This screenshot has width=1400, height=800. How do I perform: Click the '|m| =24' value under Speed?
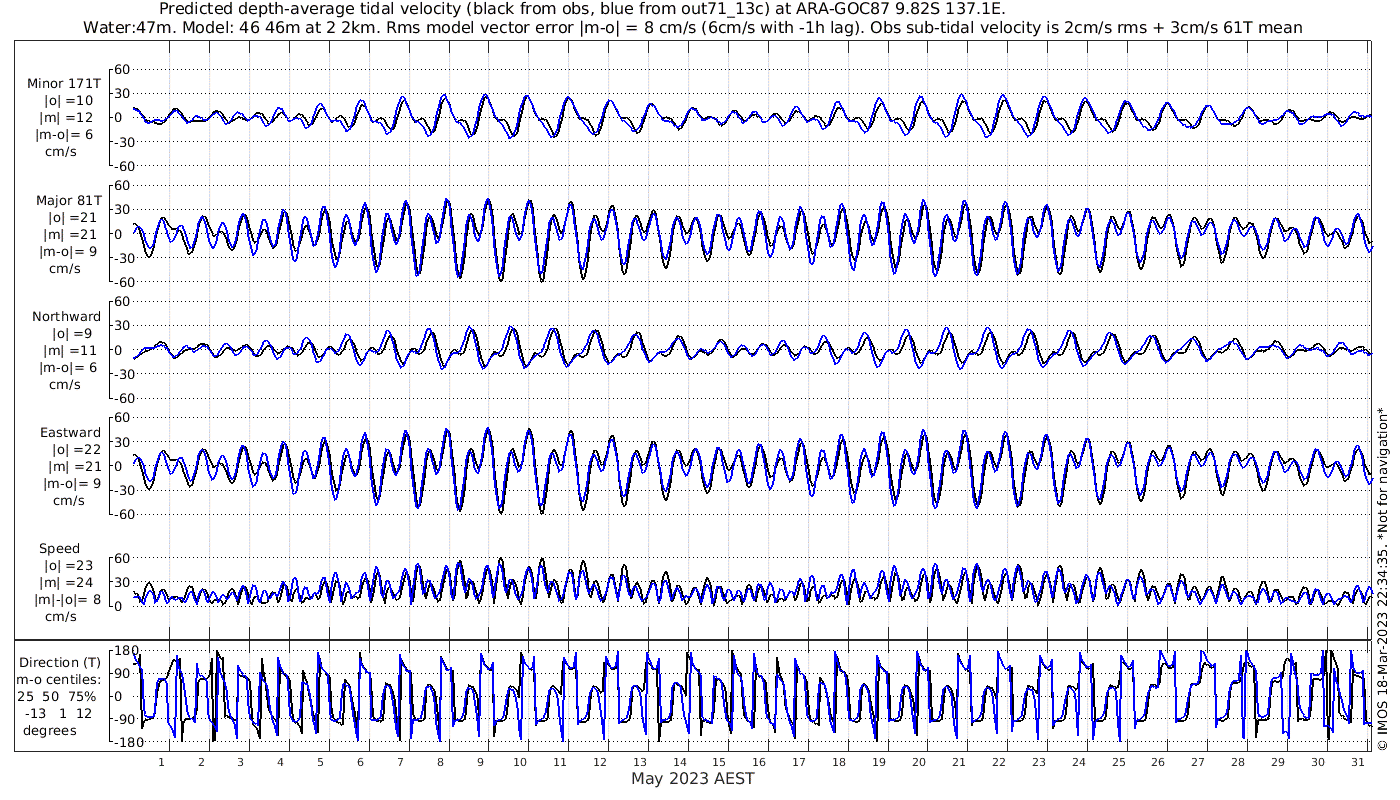69,582
